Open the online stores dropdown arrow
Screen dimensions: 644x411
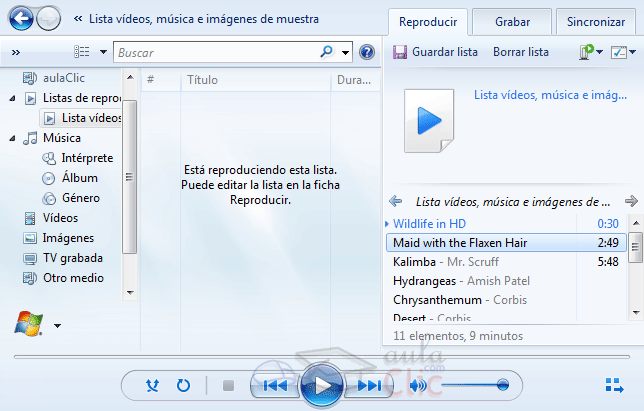58,326
